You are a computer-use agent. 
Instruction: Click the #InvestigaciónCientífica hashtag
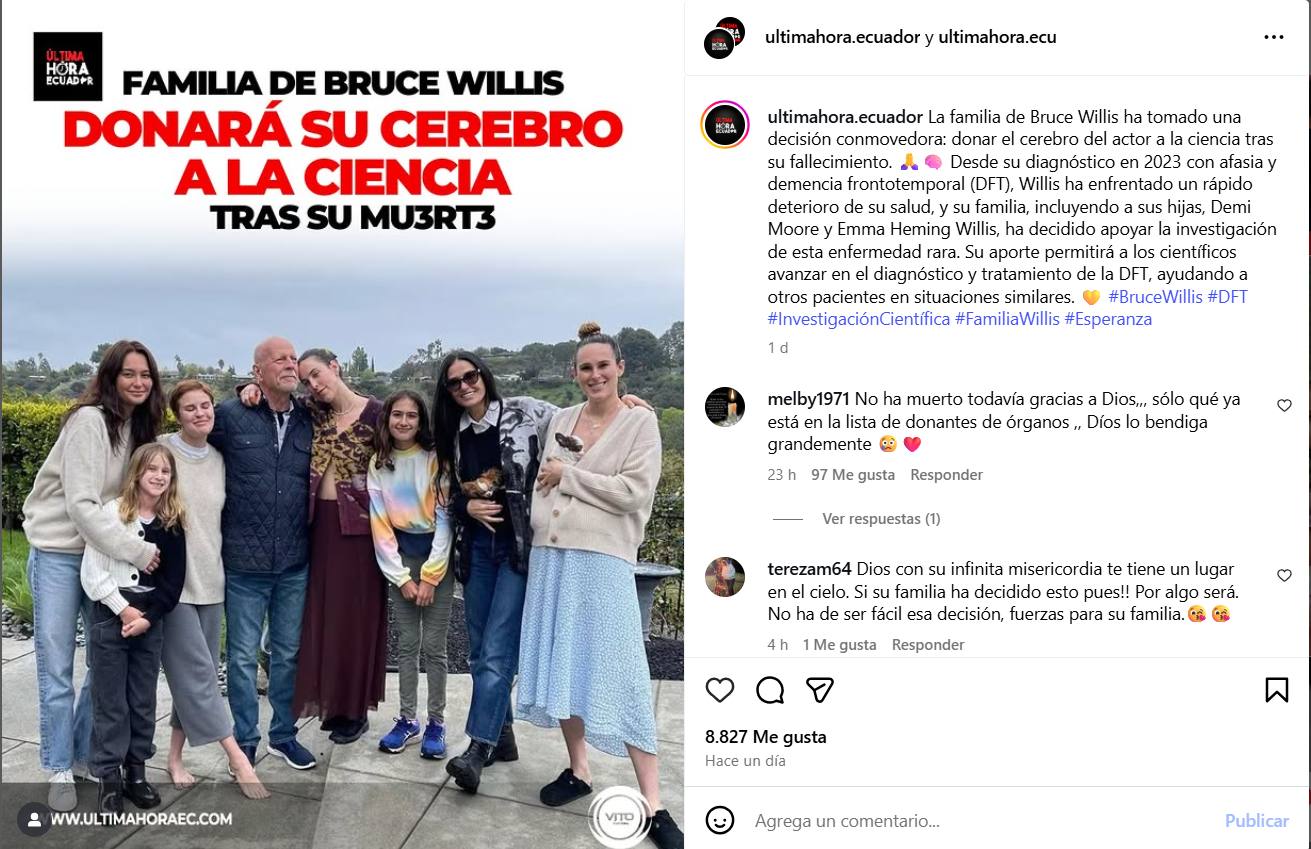859,319
